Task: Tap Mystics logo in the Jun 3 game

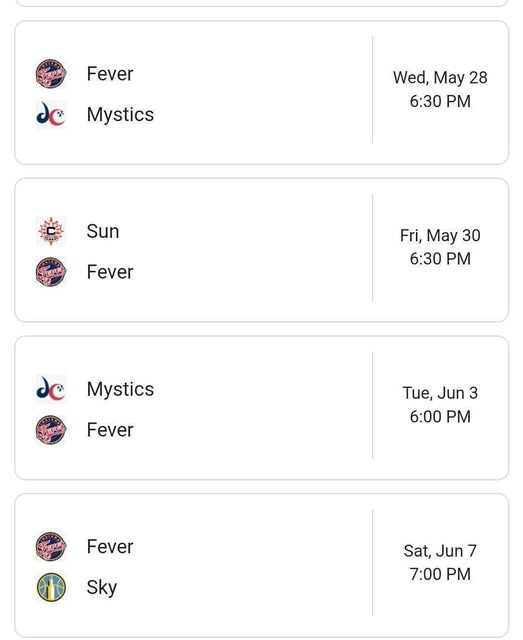Action: [51, 389]
